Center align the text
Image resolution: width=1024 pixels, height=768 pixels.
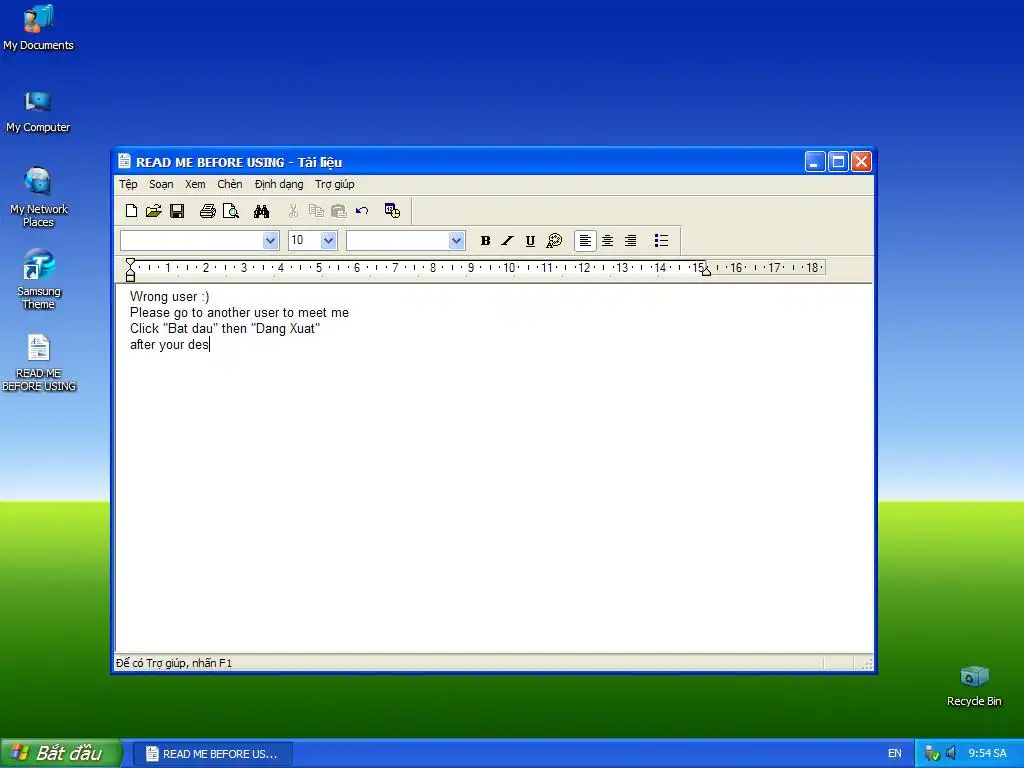[607, 241]
